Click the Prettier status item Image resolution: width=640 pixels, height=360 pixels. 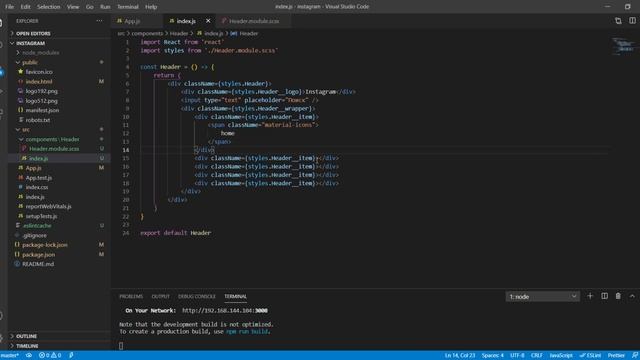coord(616,356)
